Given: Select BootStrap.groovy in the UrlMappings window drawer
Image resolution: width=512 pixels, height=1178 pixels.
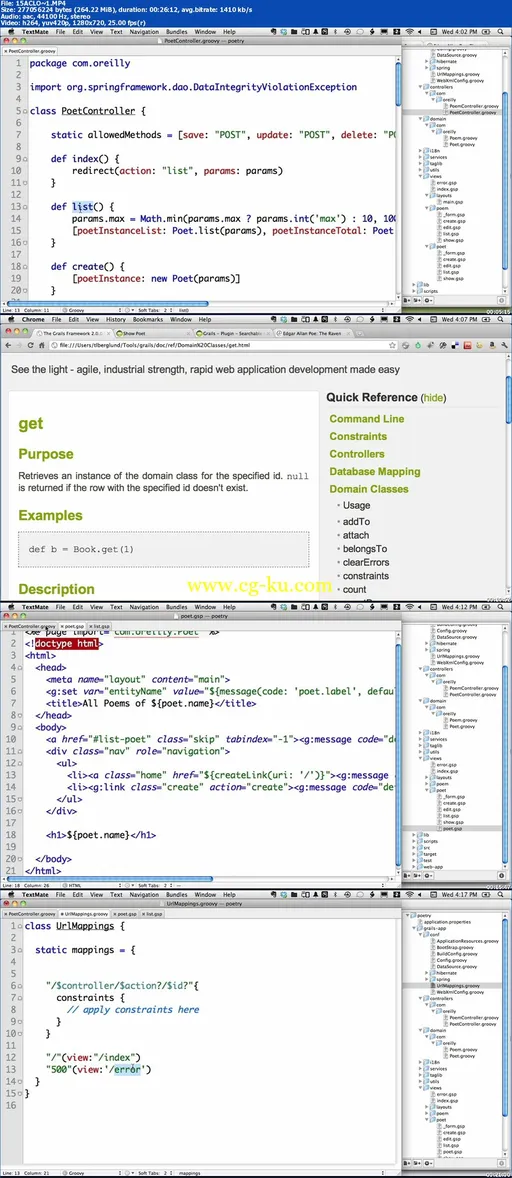Looking at the screenshot, I should click(x=456, y=947).
